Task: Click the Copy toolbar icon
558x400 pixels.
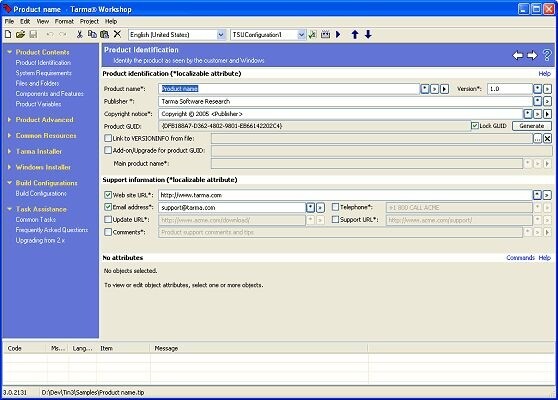Action: [92, 34]
